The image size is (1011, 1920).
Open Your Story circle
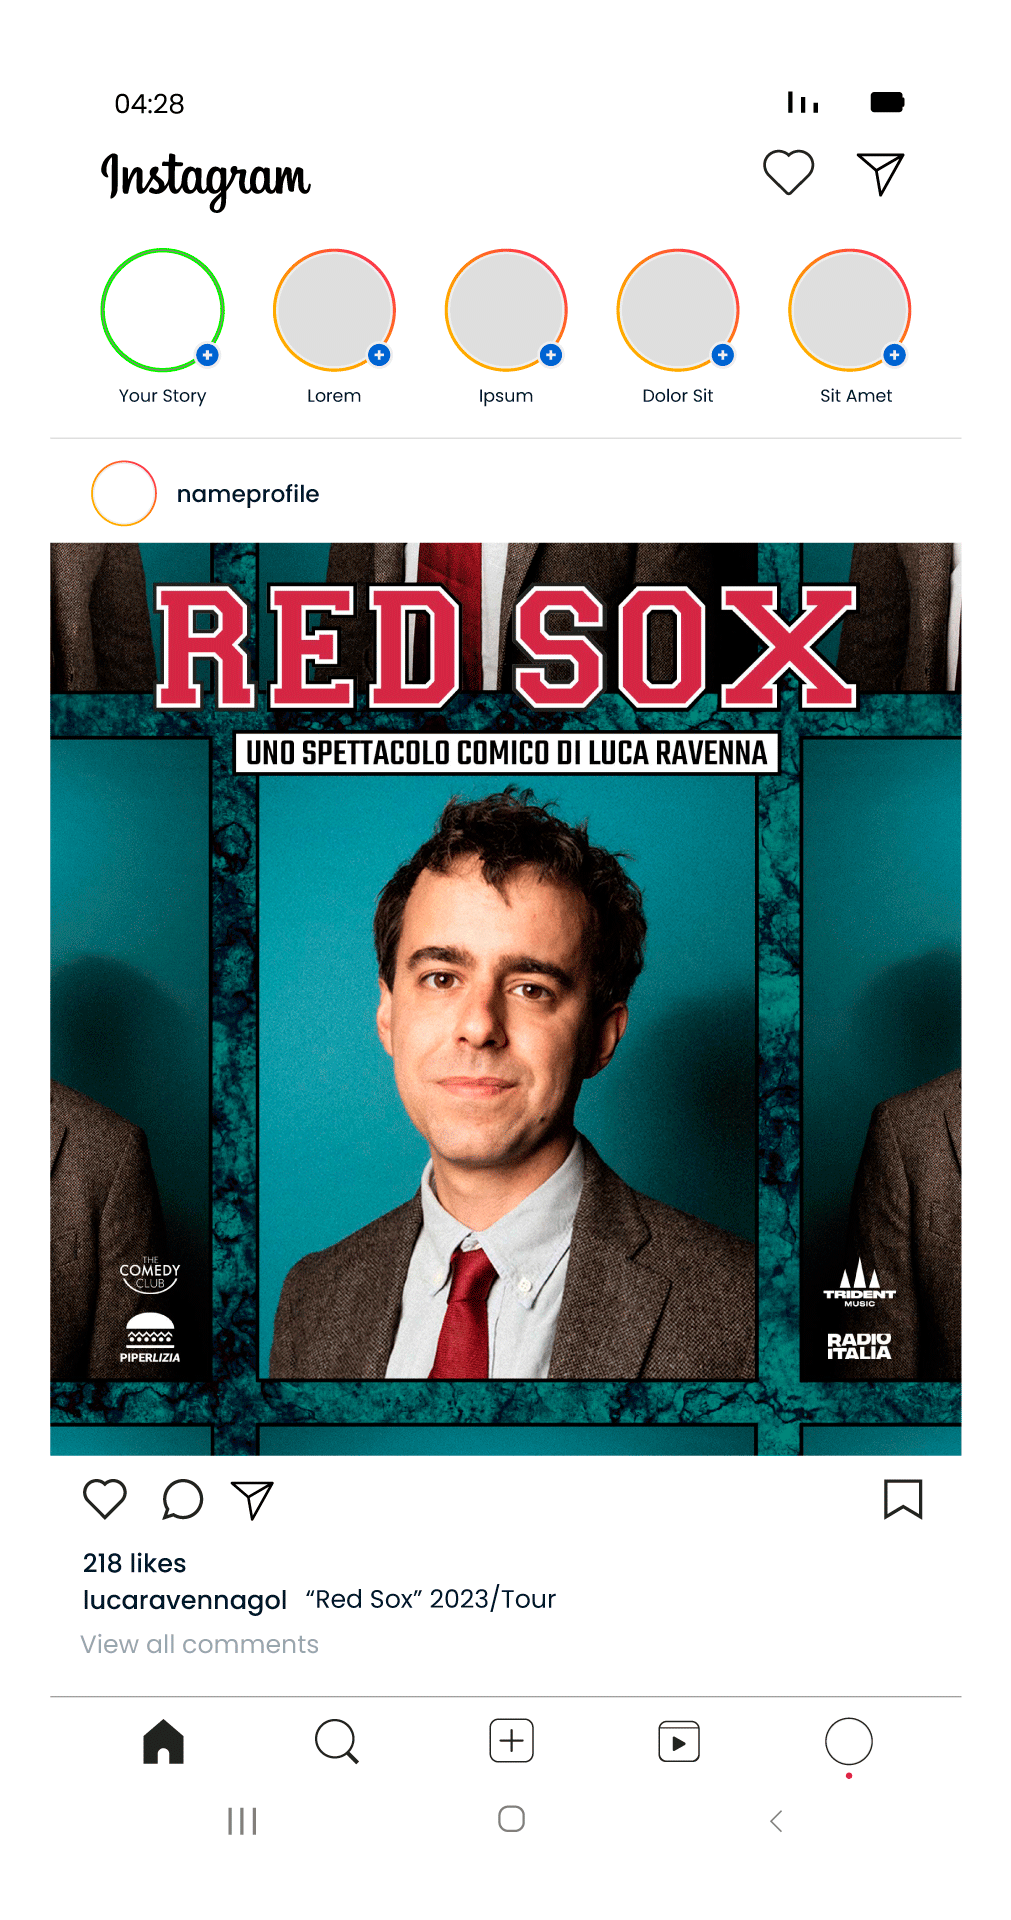(x=162, y=310)
